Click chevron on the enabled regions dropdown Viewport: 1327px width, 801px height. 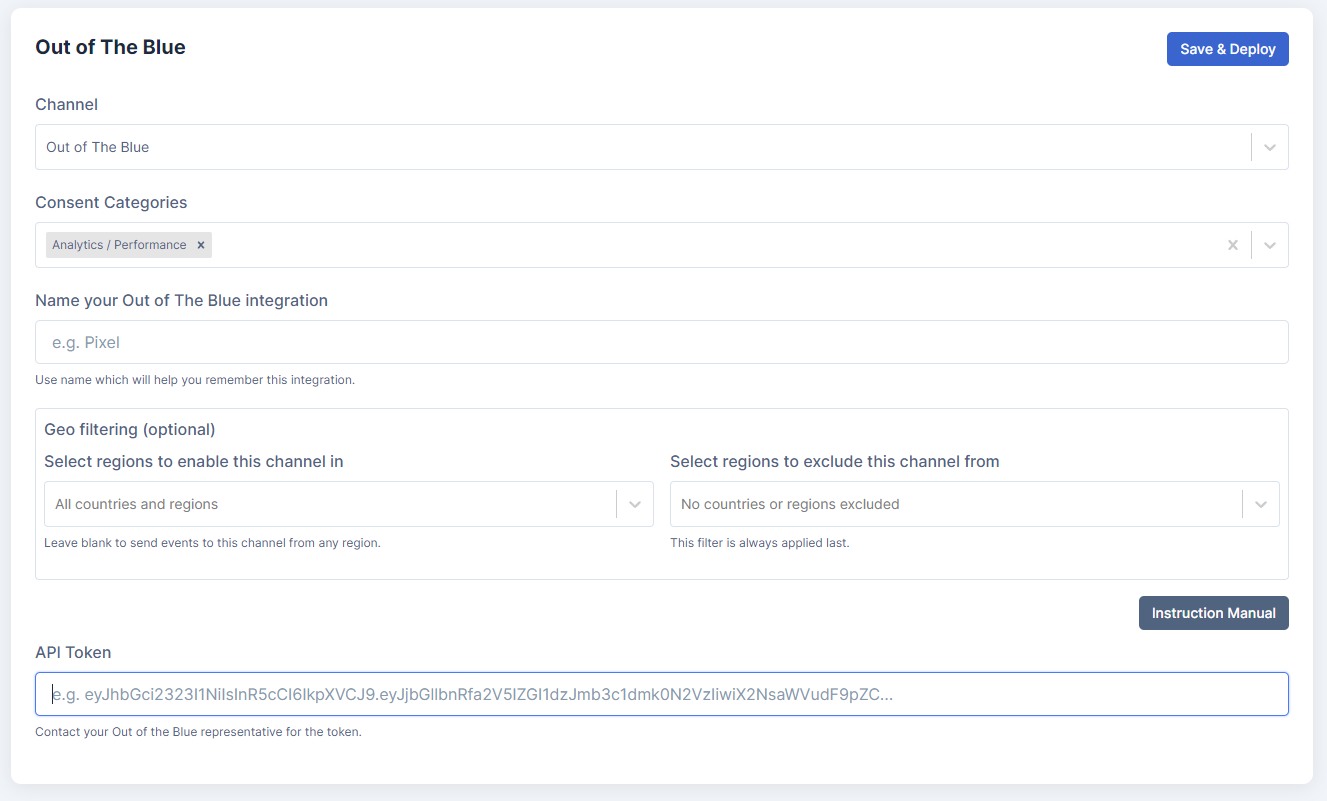pos(634,504)
